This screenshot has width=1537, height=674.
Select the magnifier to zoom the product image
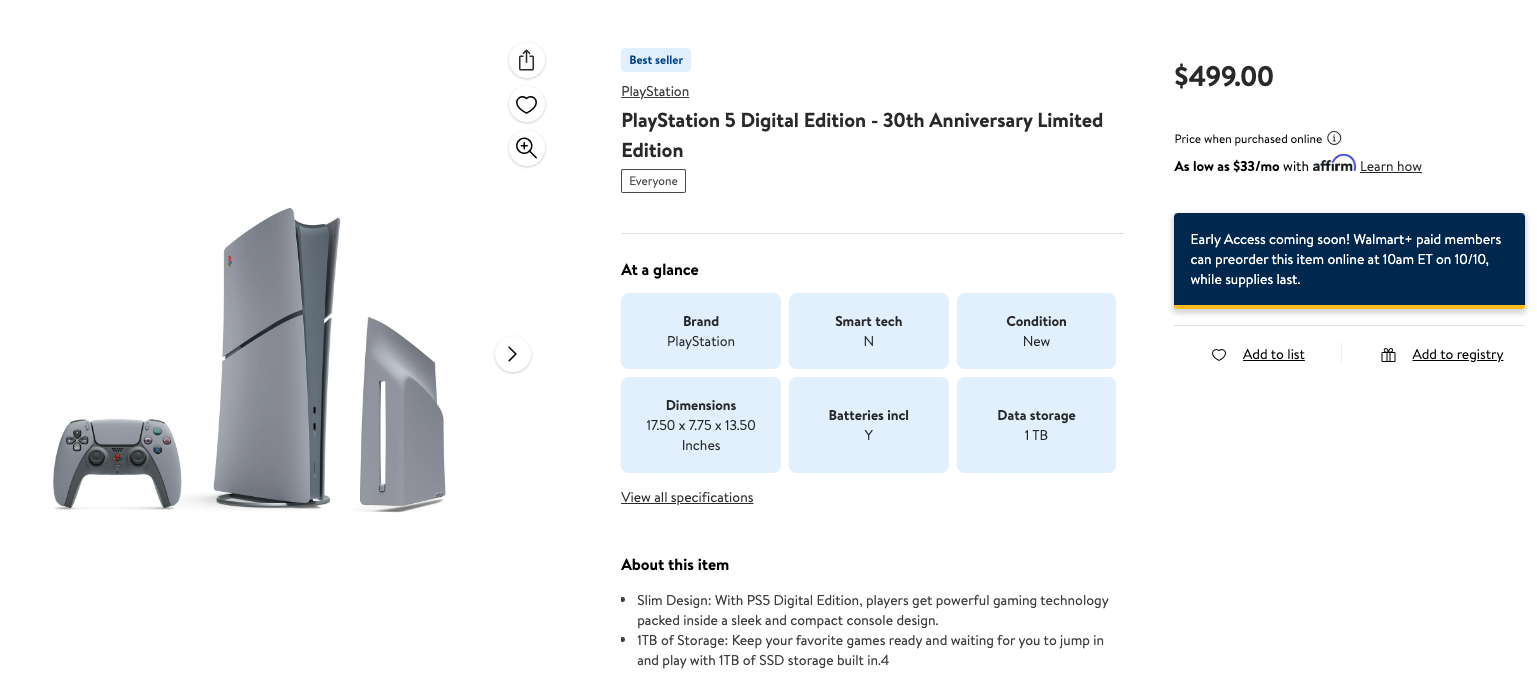pyautogui.click(x=526, y=148)
